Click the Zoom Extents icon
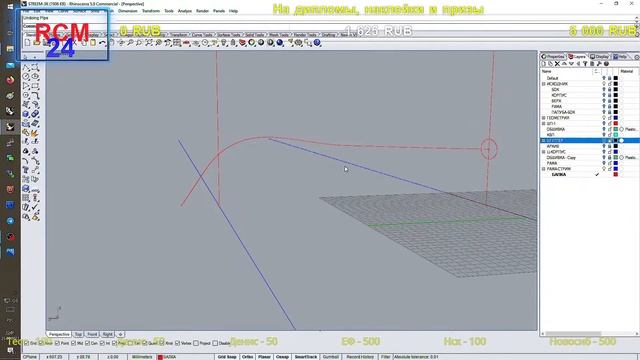The width and height of the screenshot is (640, 360). point(149,42)
